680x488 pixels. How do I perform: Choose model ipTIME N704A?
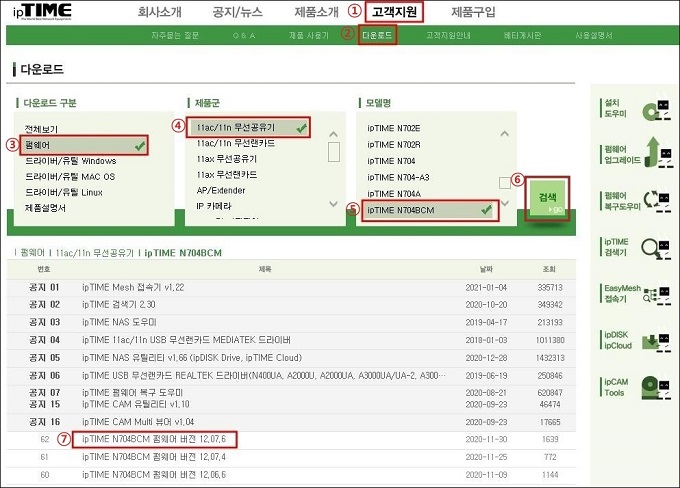394,194
